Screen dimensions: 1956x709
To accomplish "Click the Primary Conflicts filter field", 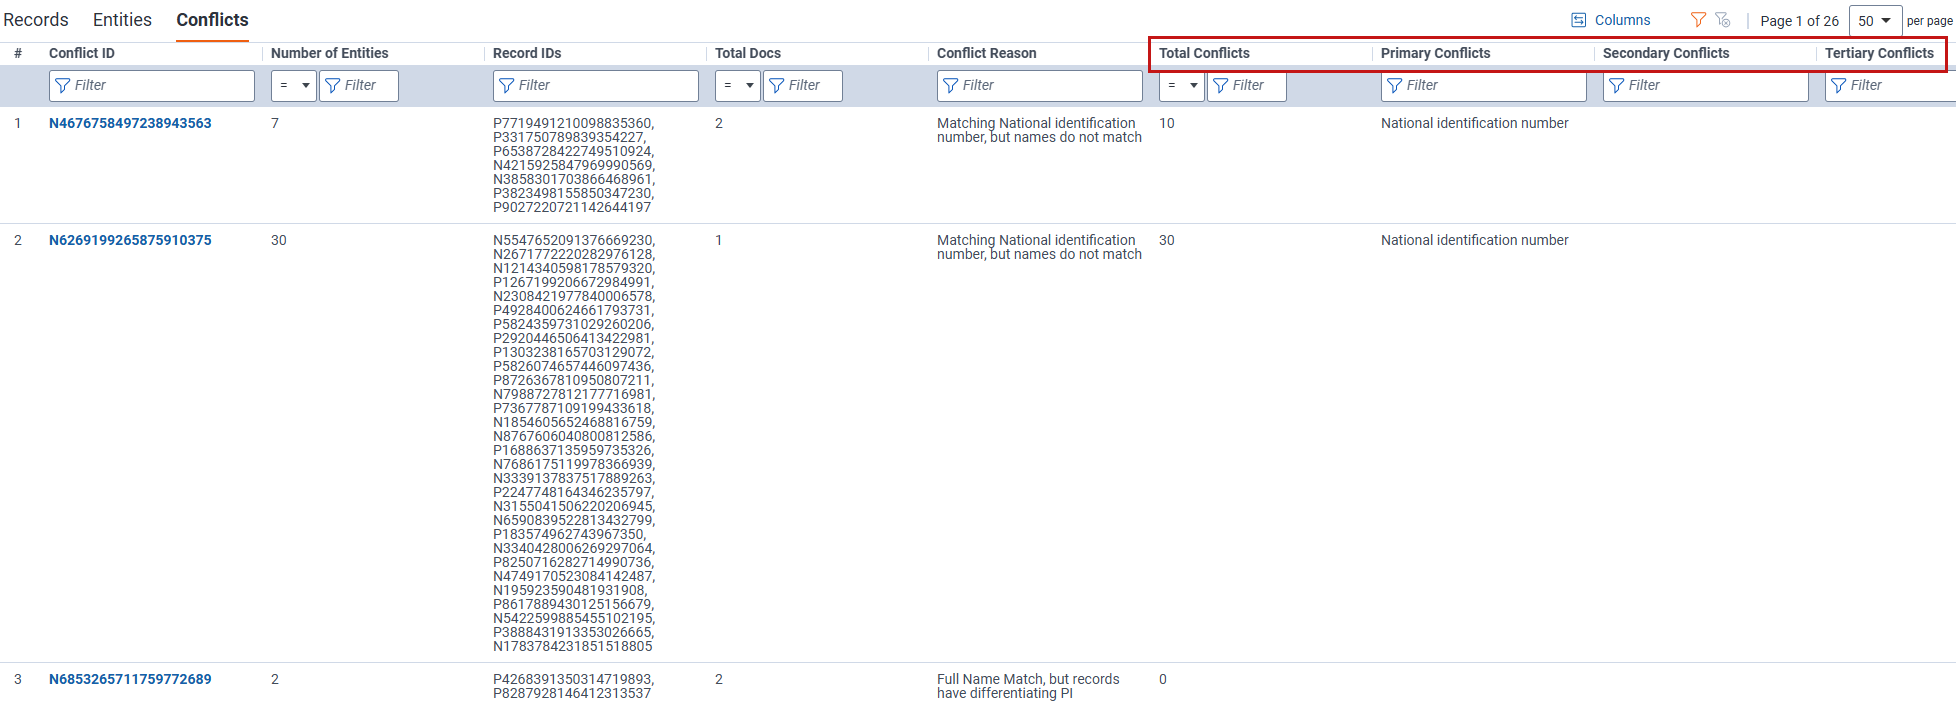I will click(1484, 86).
